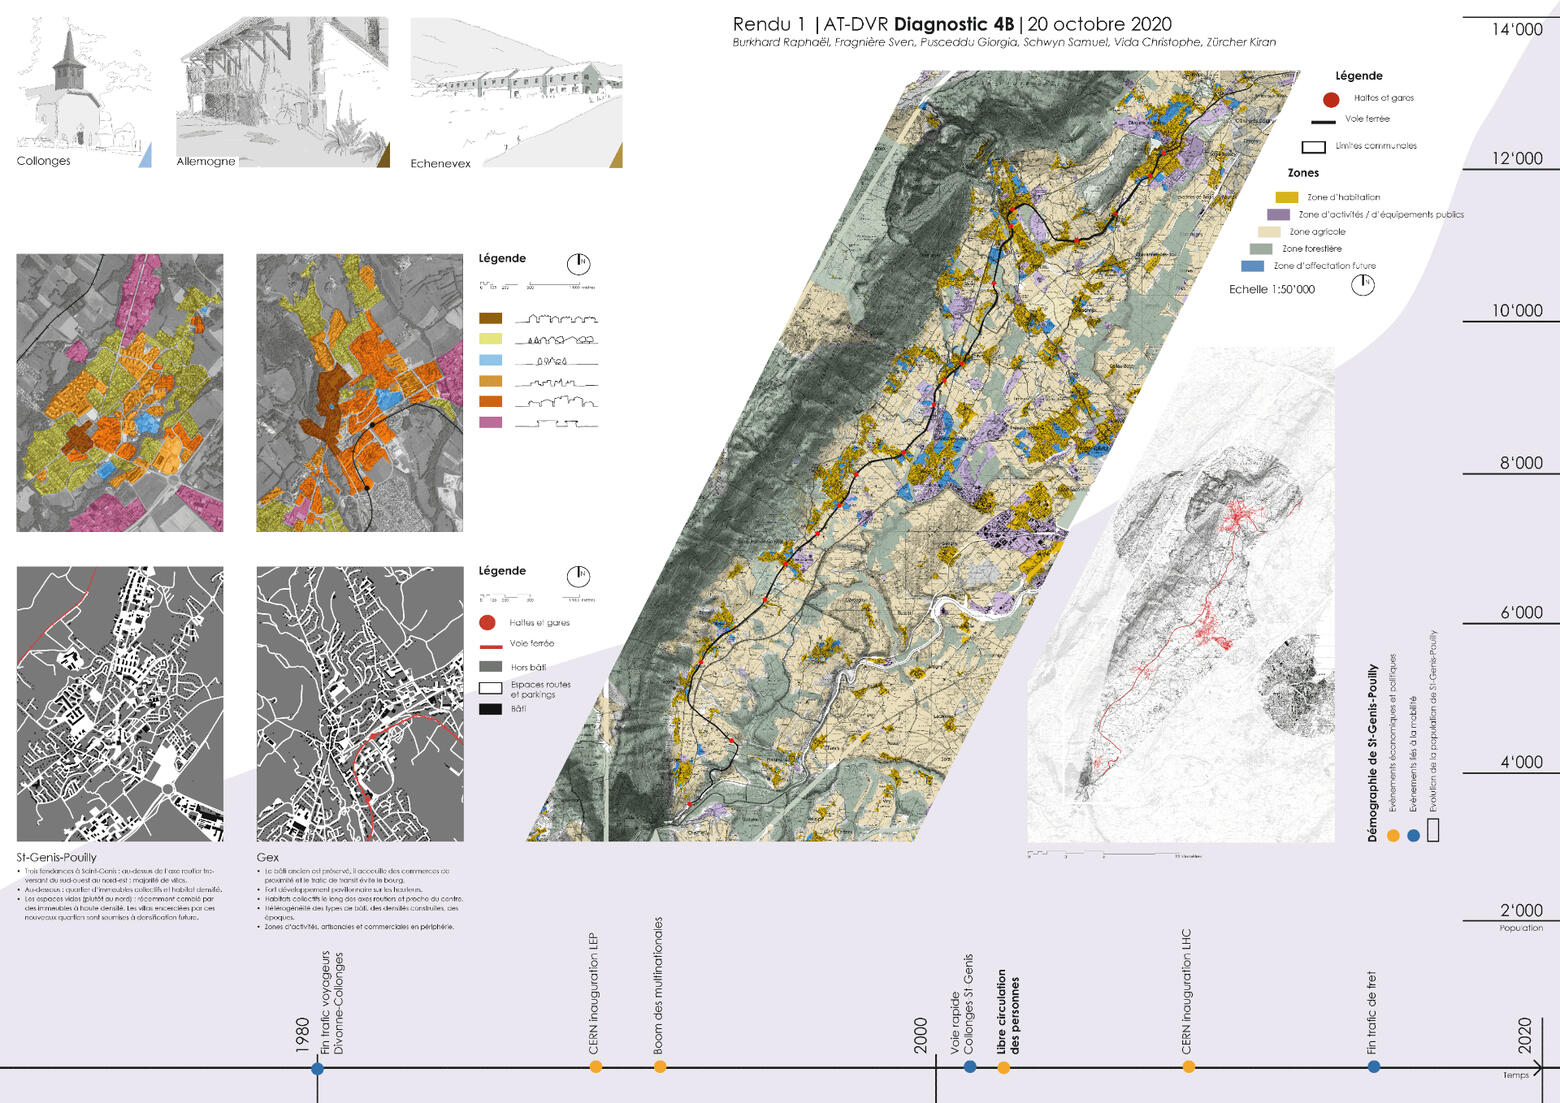Click the black Voie ferrée line symbol in the top-right legend
1560x1103 pixels.
1322,121
